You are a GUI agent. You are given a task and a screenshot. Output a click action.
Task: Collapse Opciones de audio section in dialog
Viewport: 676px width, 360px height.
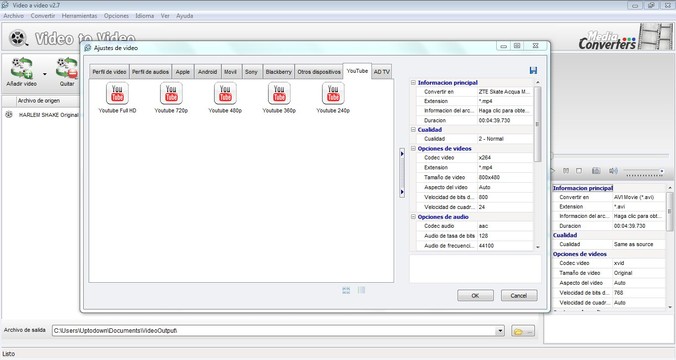click(x=413, y=217)
